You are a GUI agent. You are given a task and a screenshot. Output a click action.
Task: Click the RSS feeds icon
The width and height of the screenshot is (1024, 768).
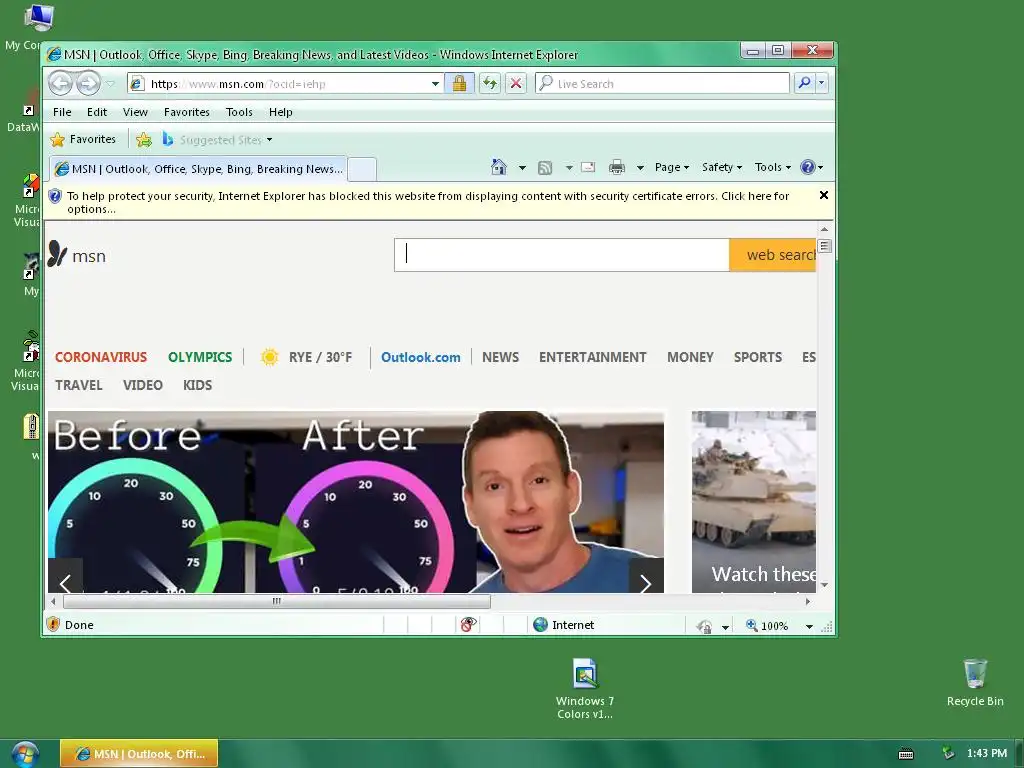[545, 168]
